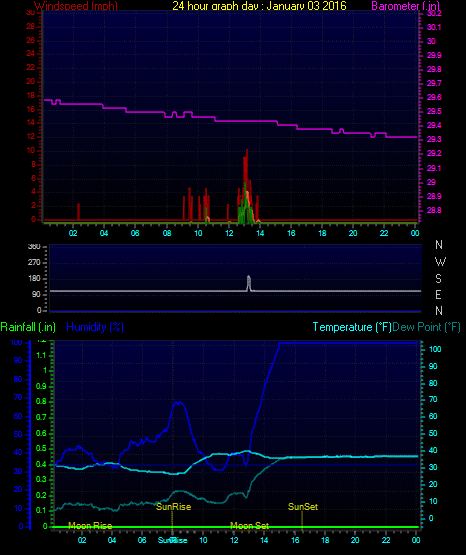
Task: Click the Windspeed (mph) axis title
Action: [76, 6]
